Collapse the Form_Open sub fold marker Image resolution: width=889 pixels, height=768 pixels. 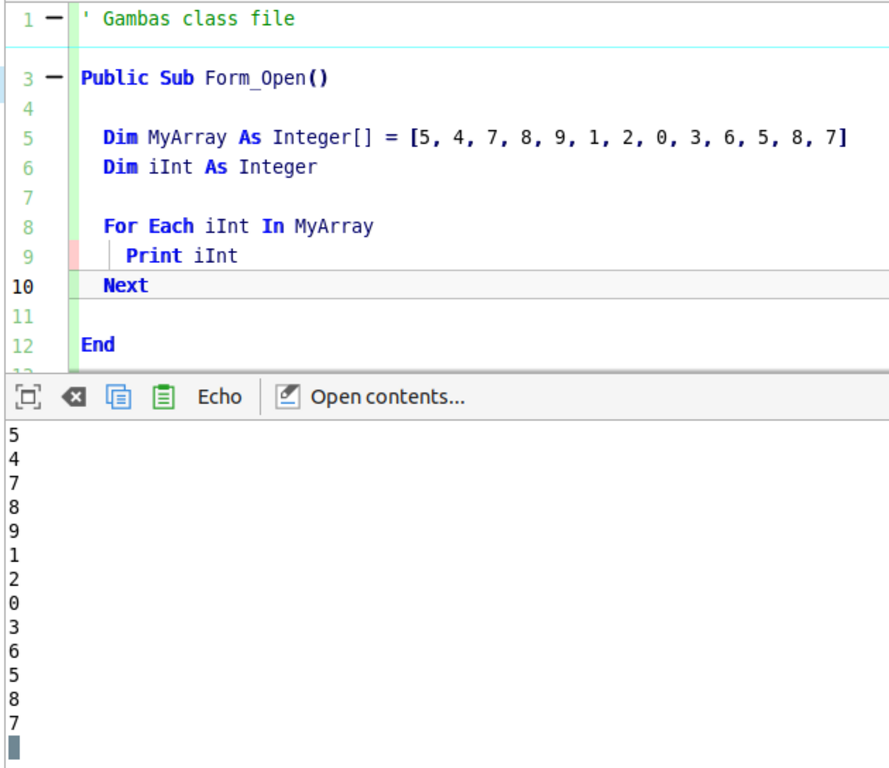[54, 78]
